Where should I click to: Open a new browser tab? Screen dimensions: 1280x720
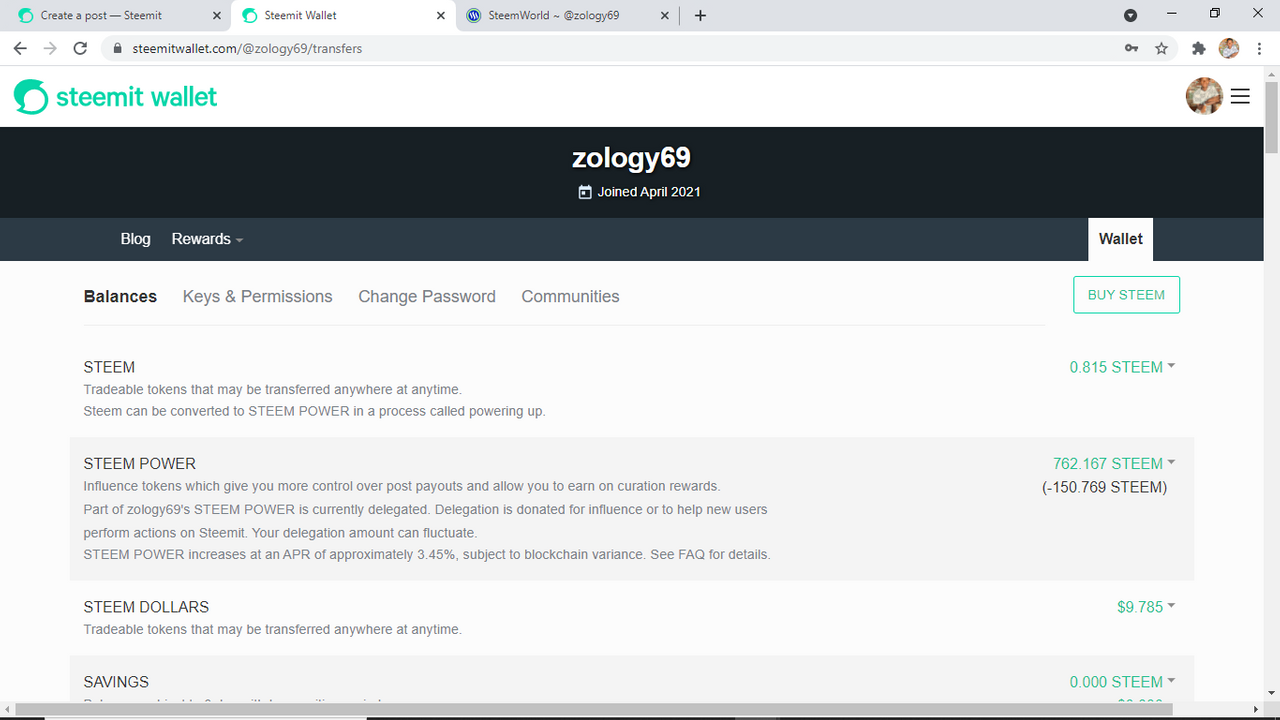pos(700,16)
